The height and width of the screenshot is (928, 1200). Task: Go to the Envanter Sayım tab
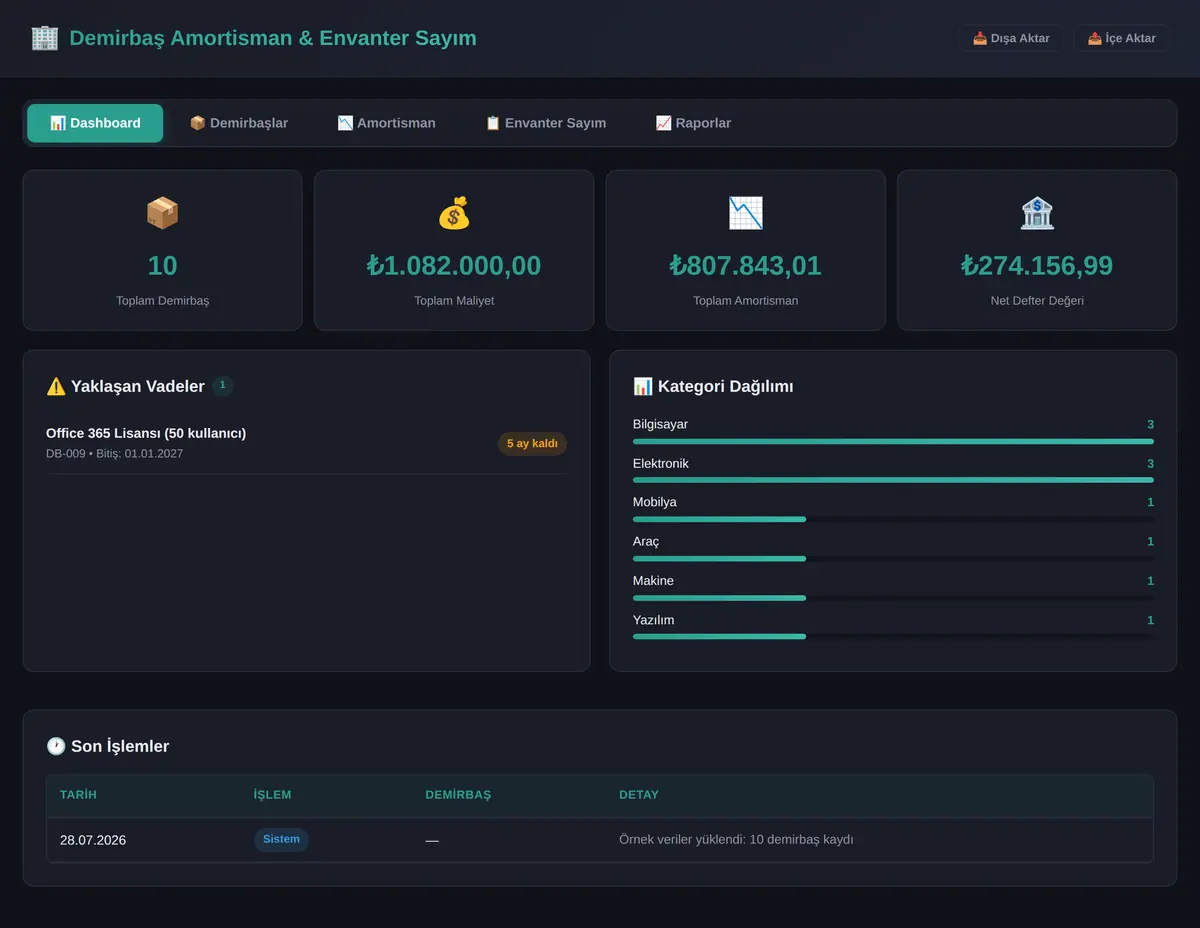coord(545,123)
